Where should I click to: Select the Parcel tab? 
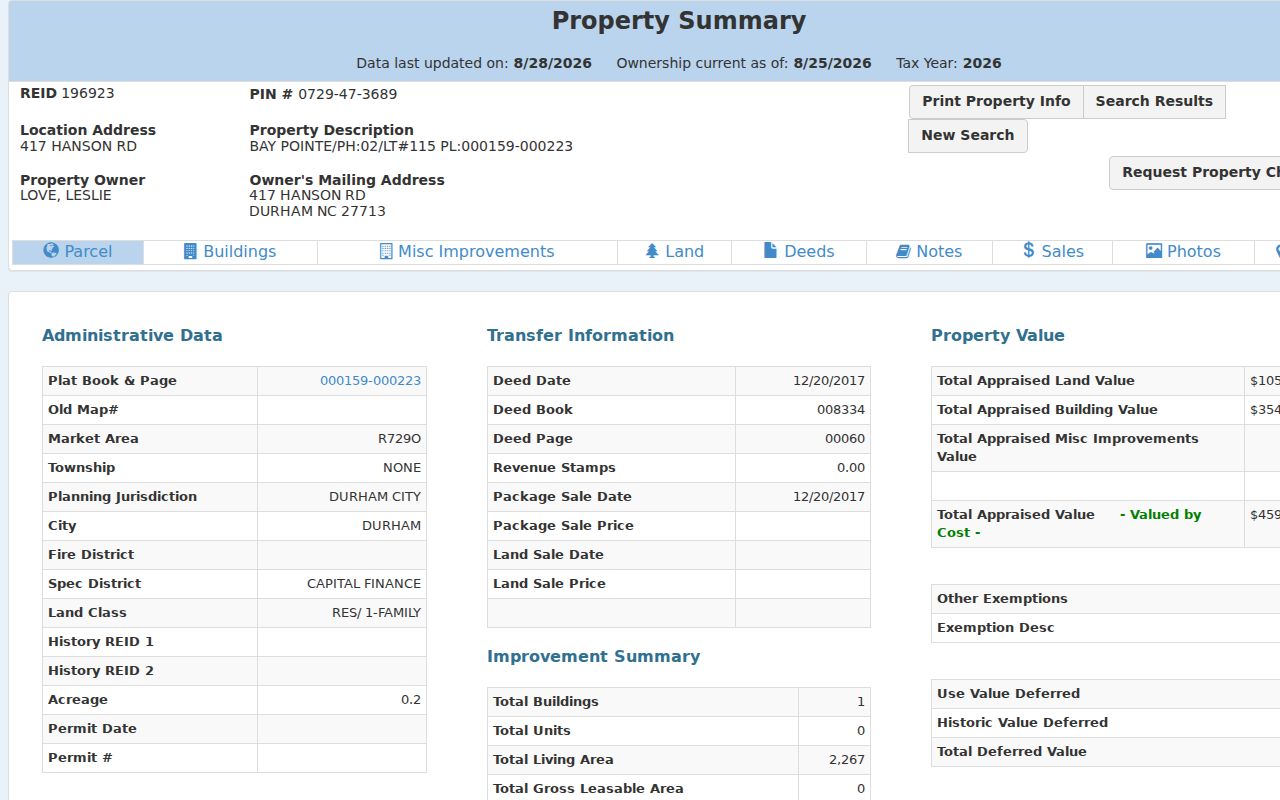pos(78,252)
